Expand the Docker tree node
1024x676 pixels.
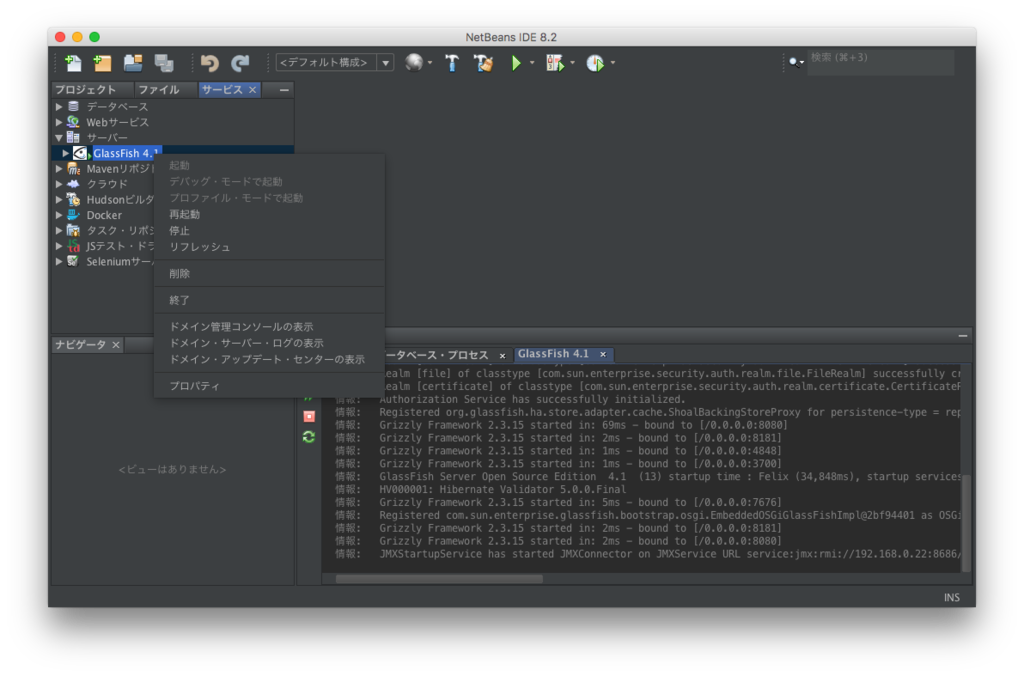coord(59,215)
